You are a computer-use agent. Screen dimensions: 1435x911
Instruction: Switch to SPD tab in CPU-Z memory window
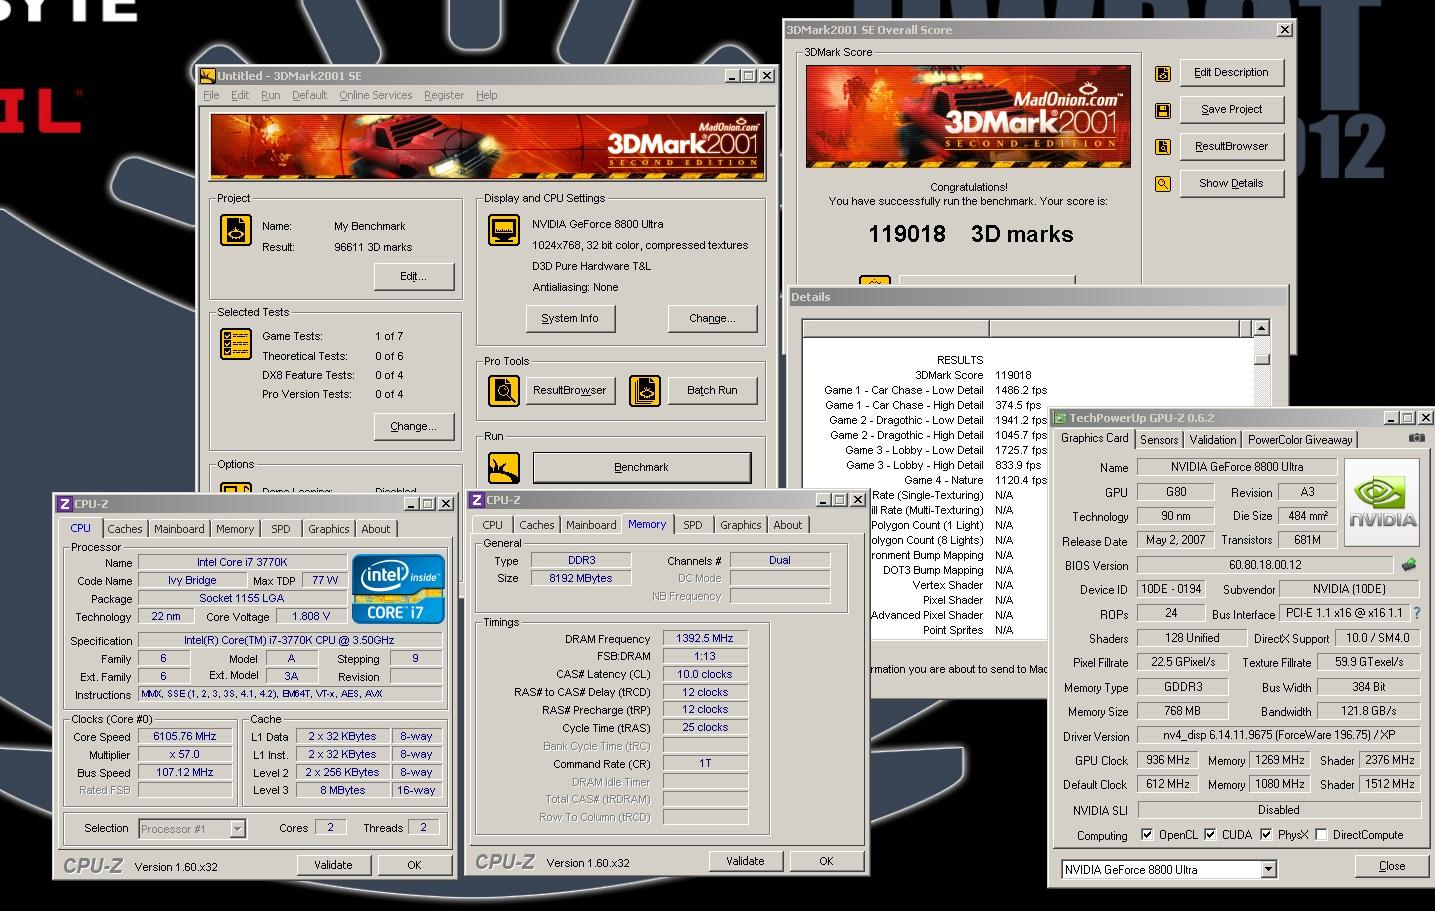coord(693,525)
